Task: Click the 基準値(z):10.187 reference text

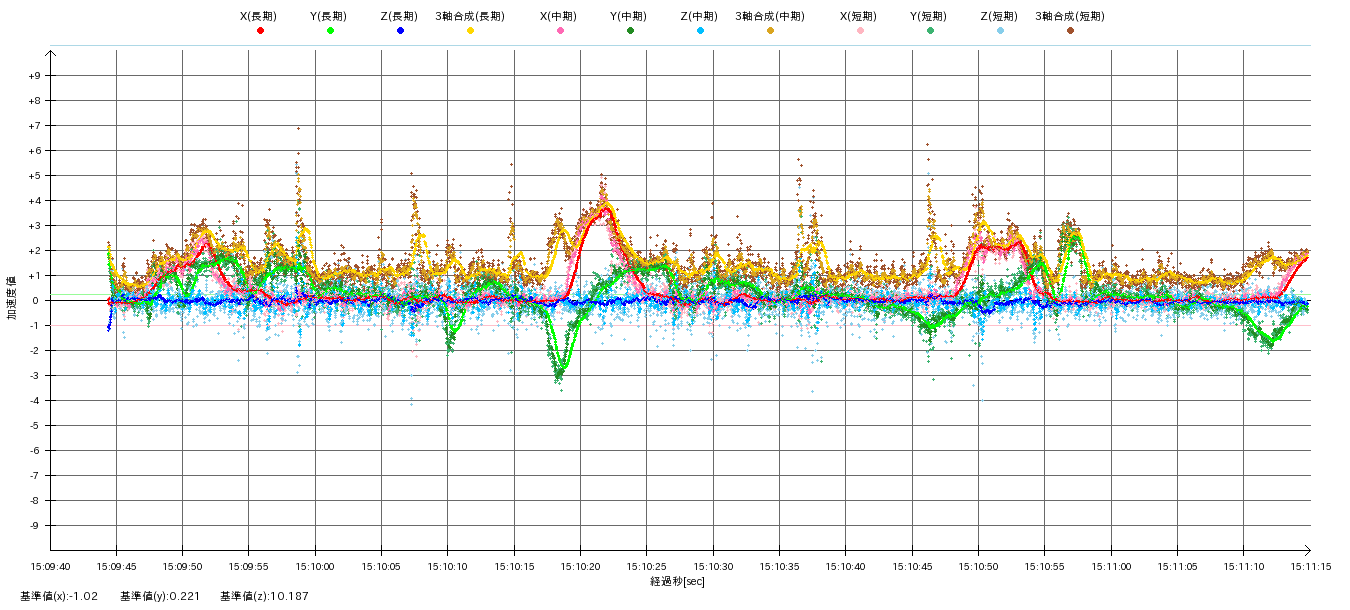Action: tap(264, 596)
